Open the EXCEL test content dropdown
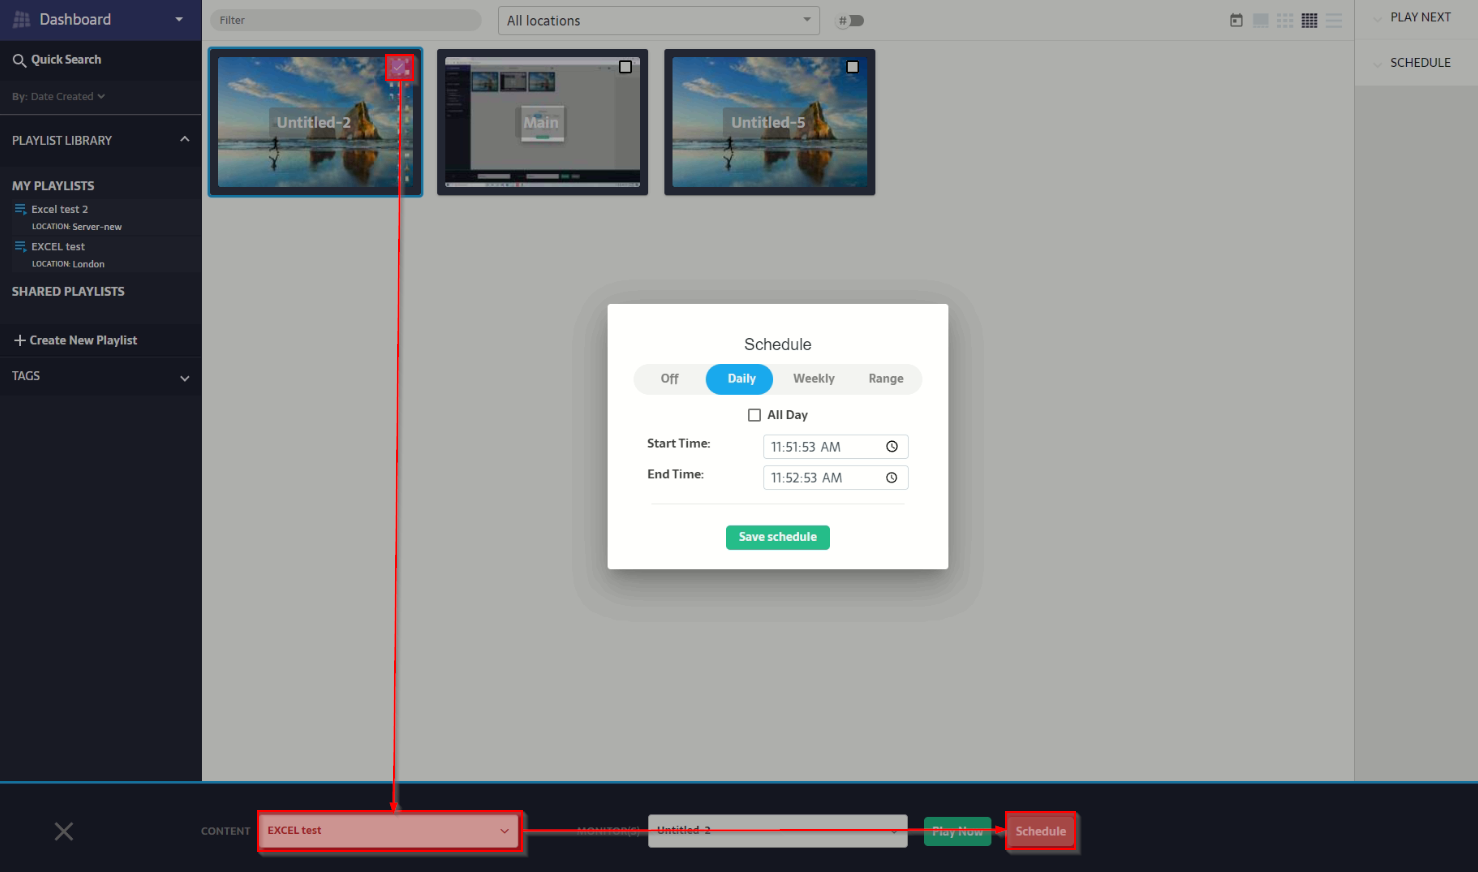The image size is (1478, 872). (x=389, y=831)
